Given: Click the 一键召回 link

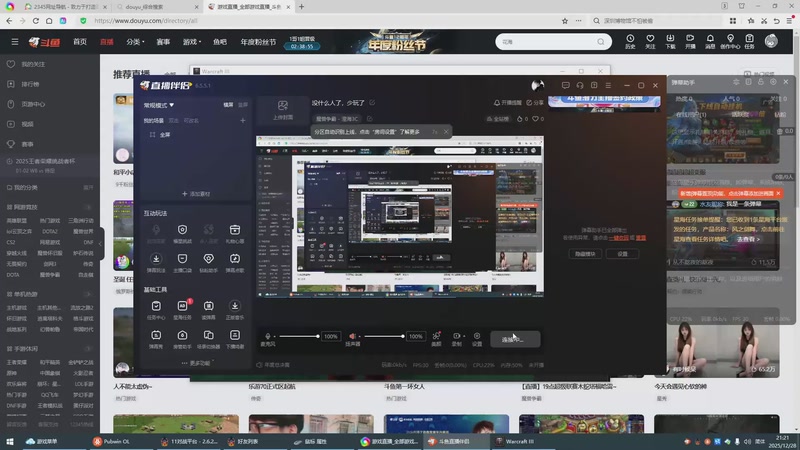Looking at the screenshot, I should 618,238.
